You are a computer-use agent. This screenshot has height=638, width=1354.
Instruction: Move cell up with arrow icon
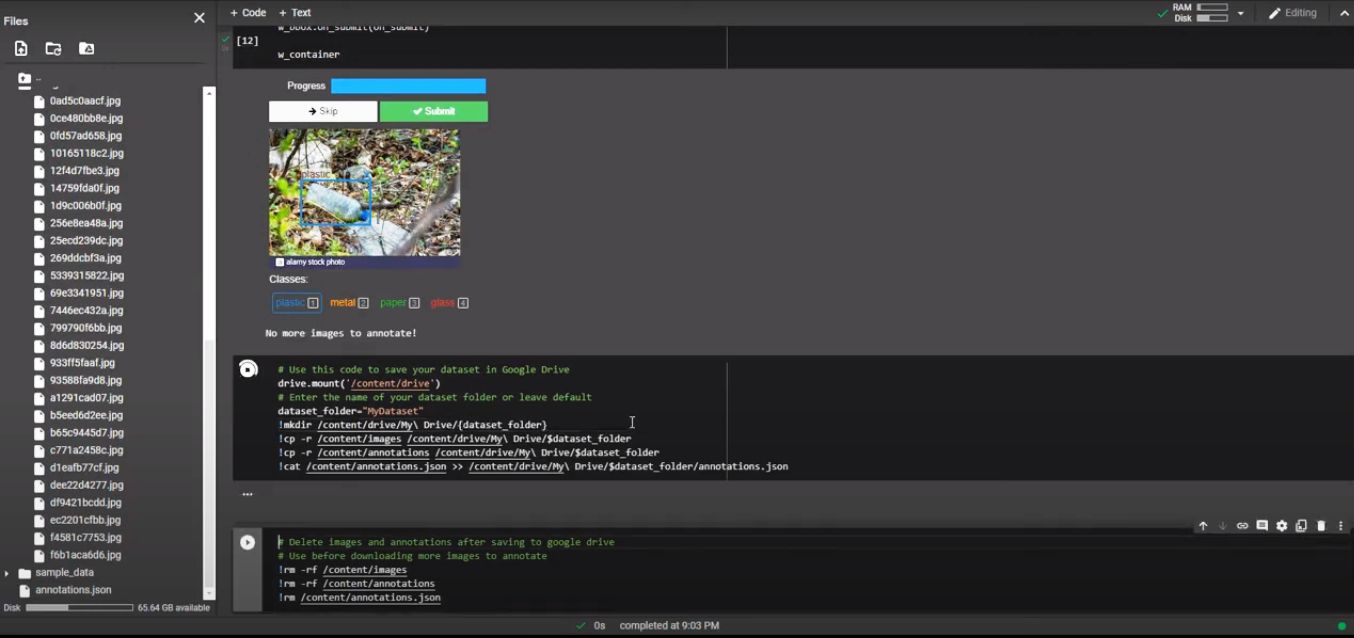tap(1203, 526)
